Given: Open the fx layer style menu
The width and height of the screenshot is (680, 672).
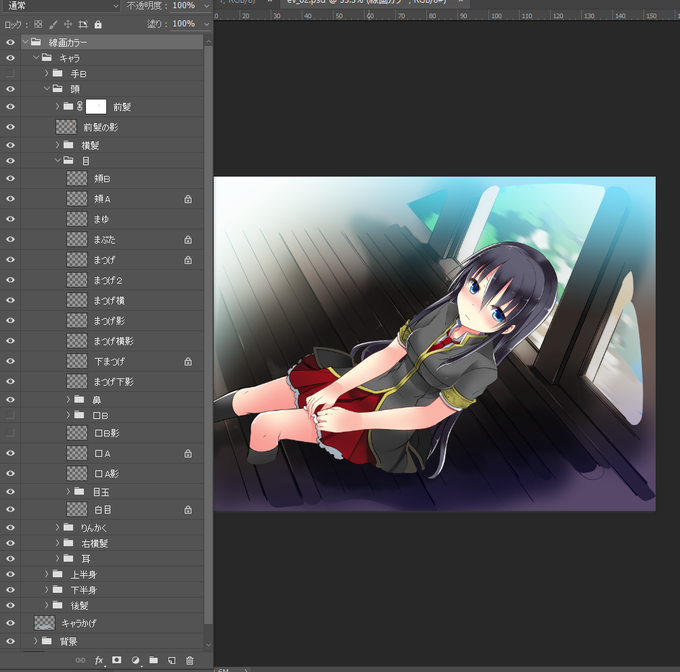Looking at the screenshot, I should point(99,660).
